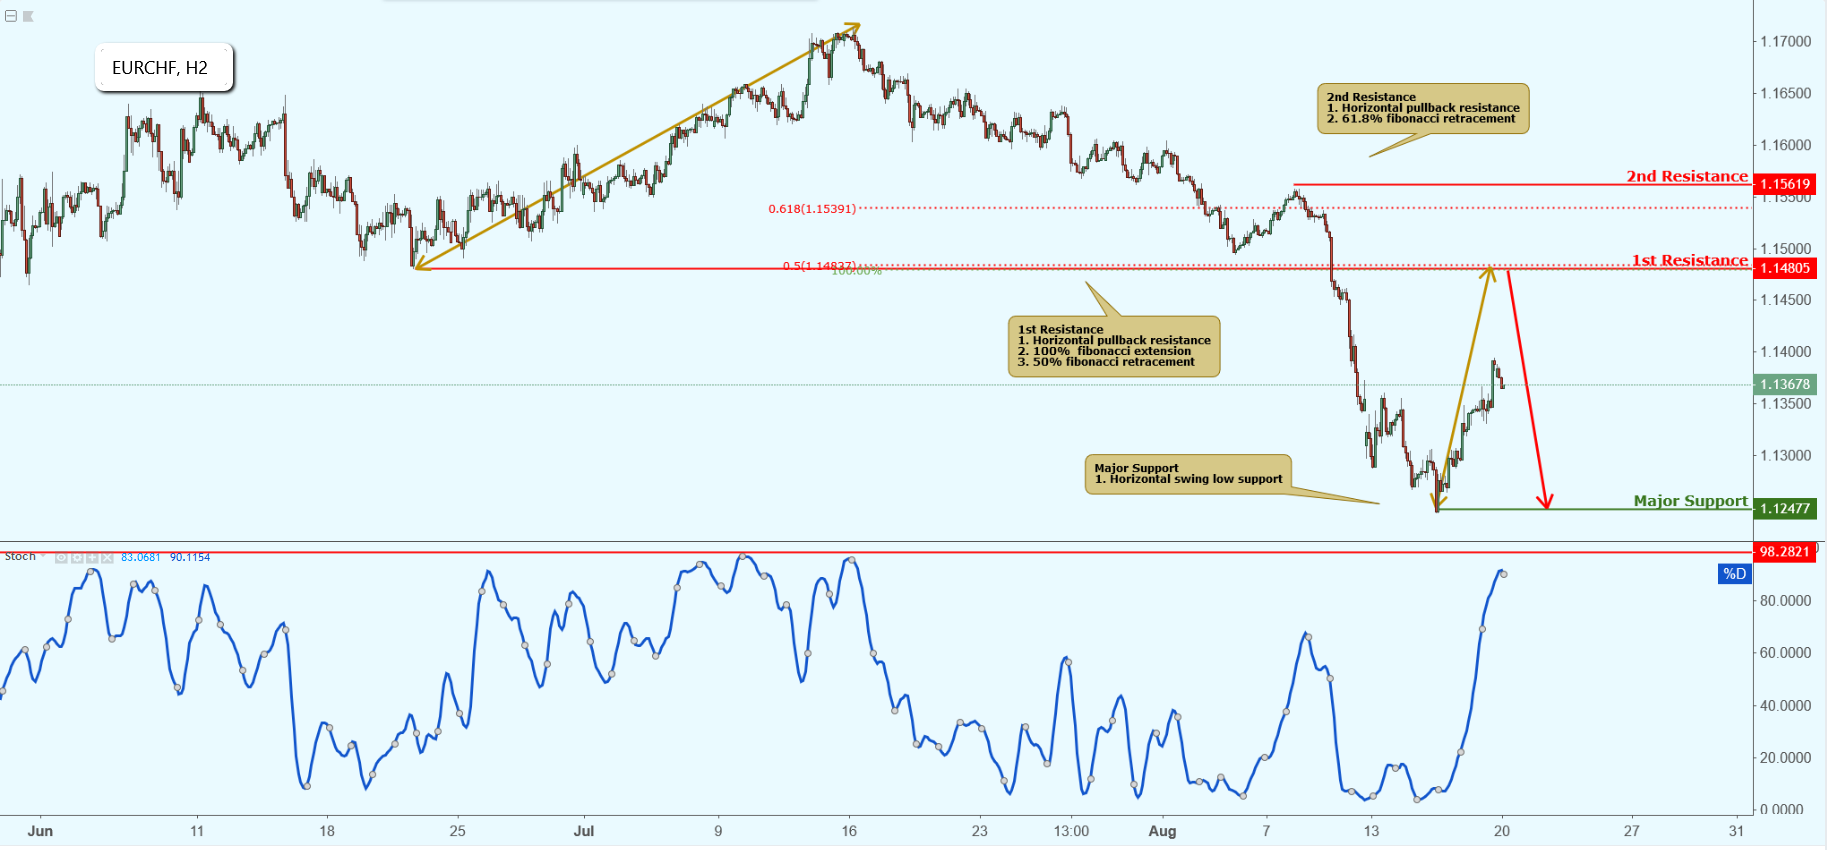Viewport: 1827px width, 850px height.
Task: Click the Stoch value 83.0681
Action: 141,557
